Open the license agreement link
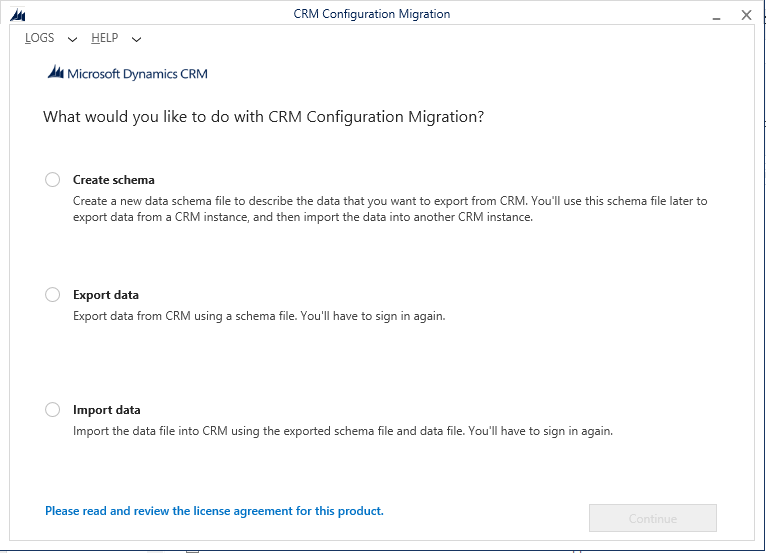The height and width of the screenshot is (553, 766). tap(214, 511)
